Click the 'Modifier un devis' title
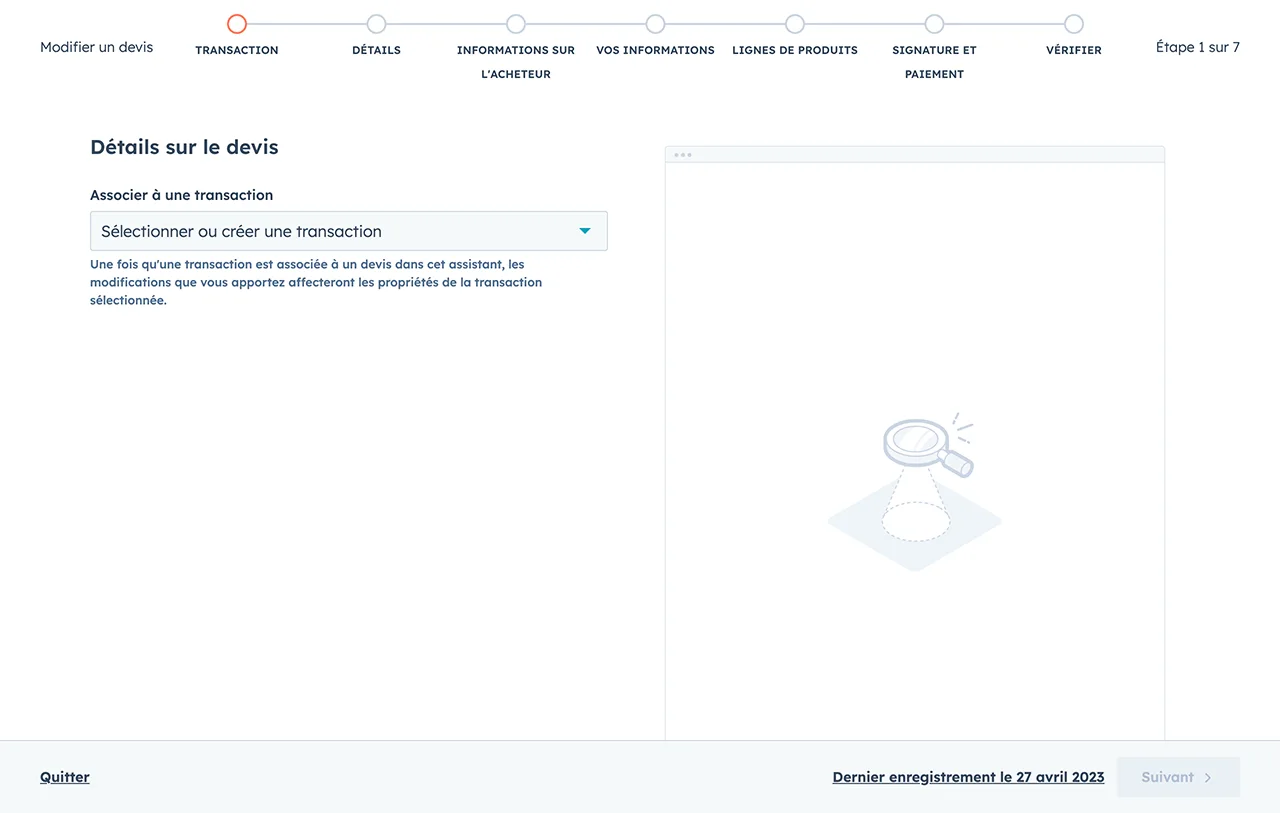Viewport: 1280px width, 813px height. [x=97, y=47]
